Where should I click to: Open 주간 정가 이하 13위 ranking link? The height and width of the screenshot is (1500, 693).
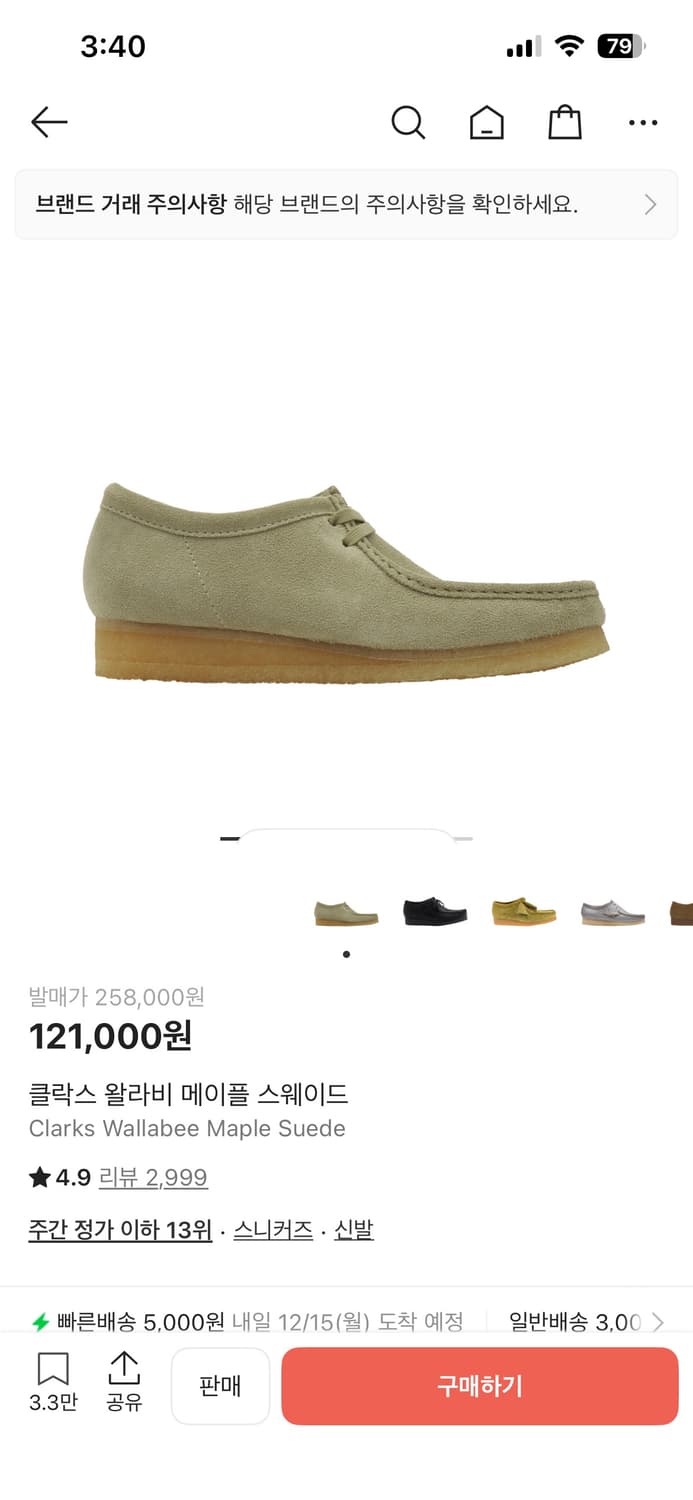click(120, 1230)
